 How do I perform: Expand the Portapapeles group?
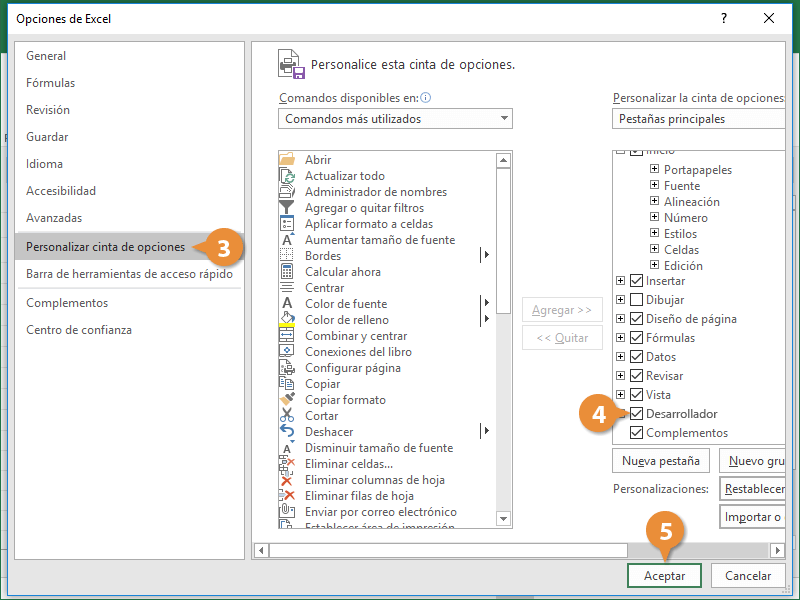[654, 169]
